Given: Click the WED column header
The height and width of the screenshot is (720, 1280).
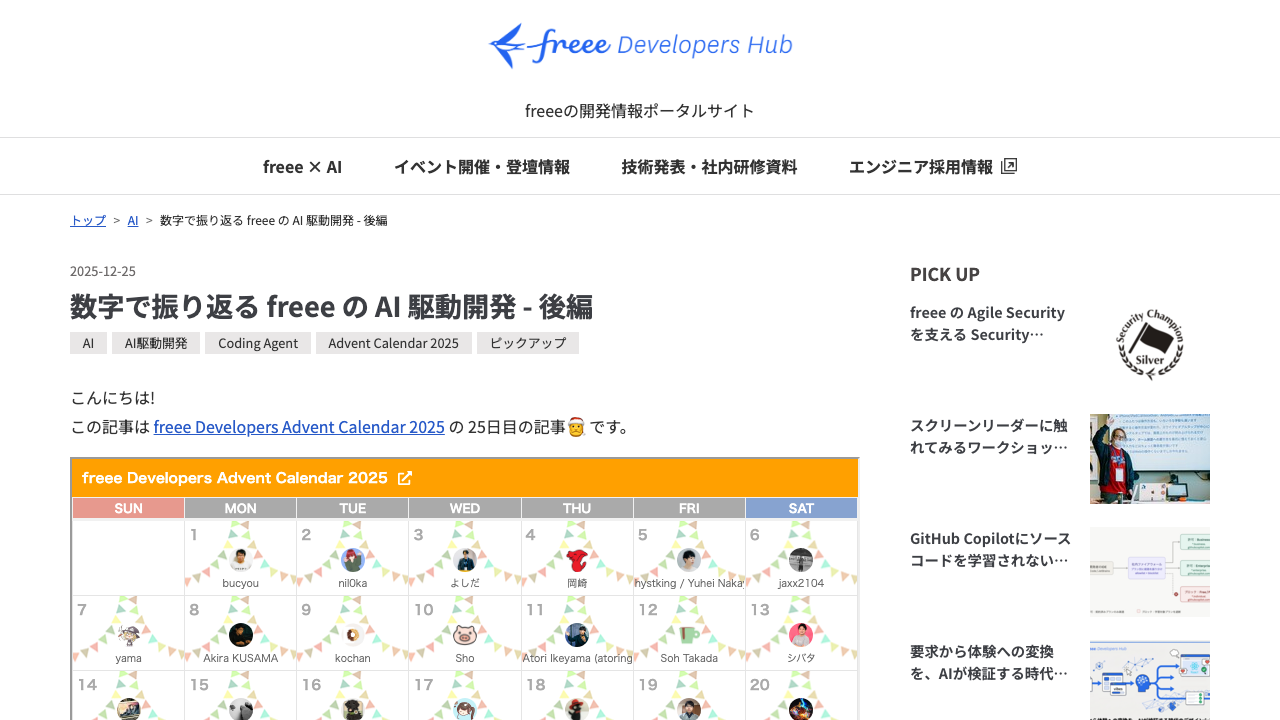Looking at the screenshot, I should click(x=464, y=508).
